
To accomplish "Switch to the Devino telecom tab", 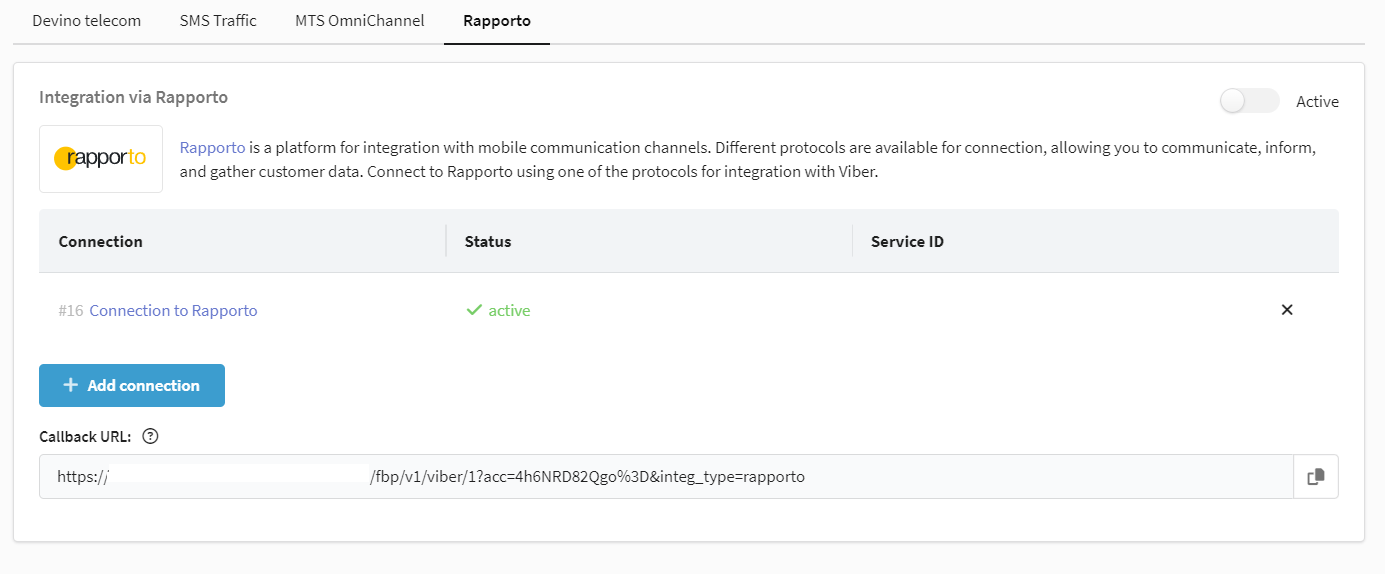I will (86, 20).
